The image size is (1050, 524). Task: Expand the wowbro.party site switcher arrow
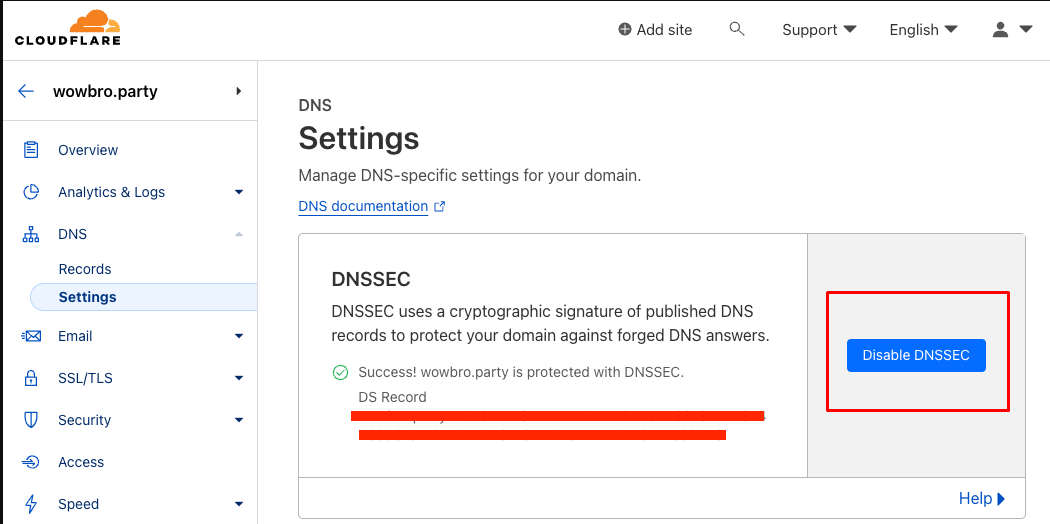click(x=238, y=91)
